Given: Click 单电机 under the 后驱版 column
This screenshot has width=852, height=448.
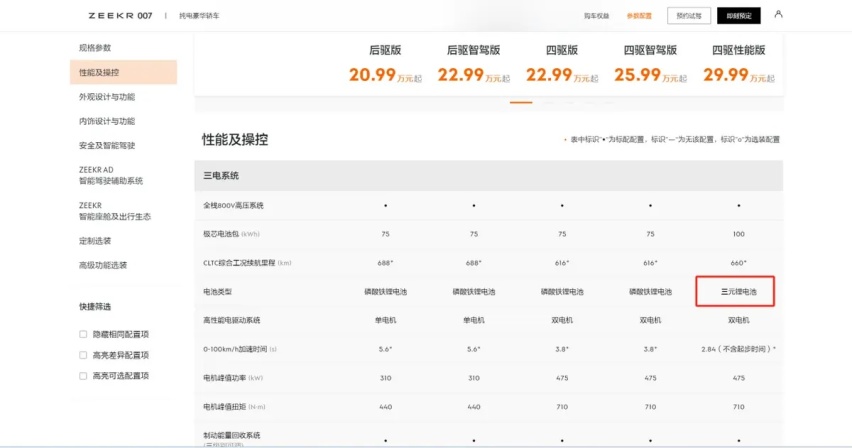Looking at the screenshot, I should (x=385, y=320).
